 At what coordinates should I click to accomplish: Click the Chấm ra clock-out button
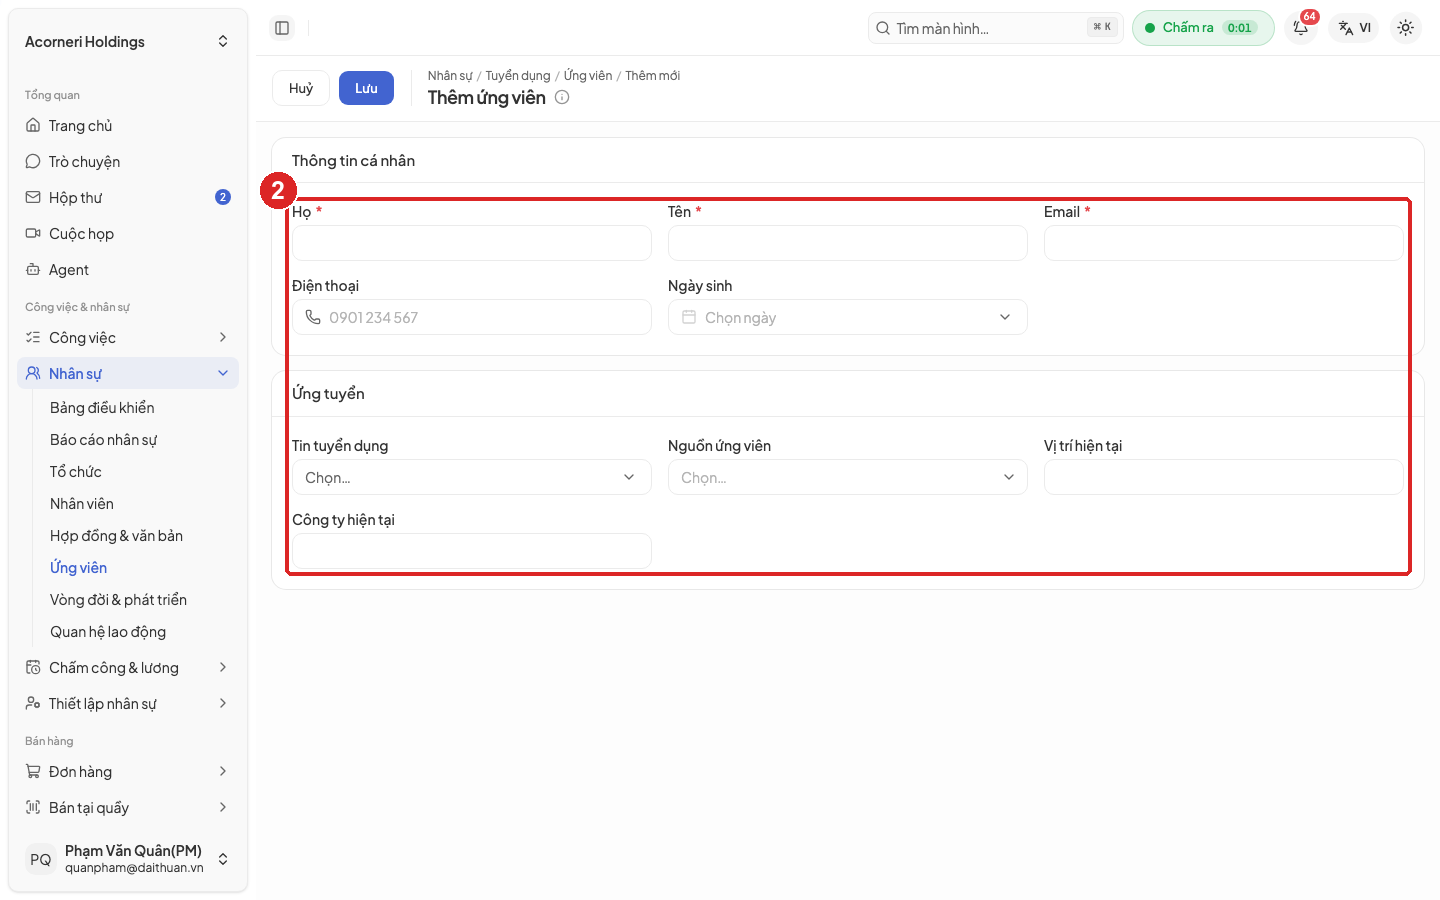[1203, 28]
